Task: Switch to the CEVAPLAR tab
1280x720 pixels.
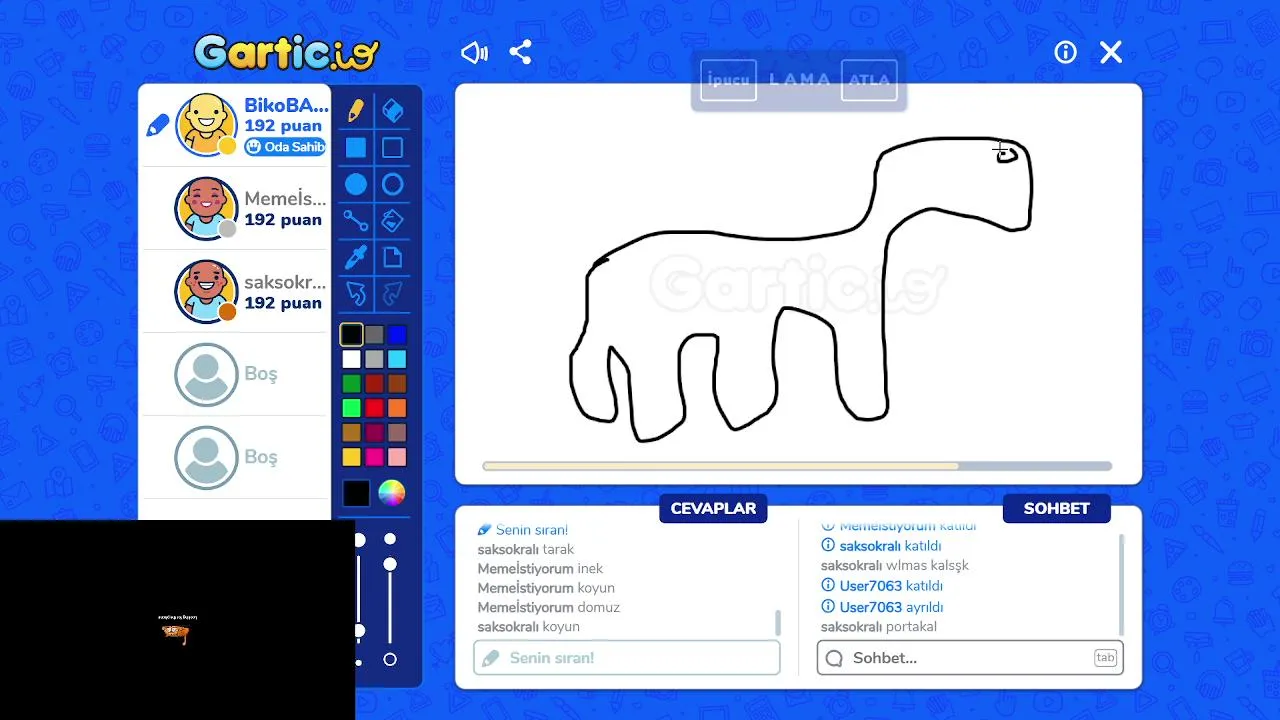Action: [x=713, y=508]
